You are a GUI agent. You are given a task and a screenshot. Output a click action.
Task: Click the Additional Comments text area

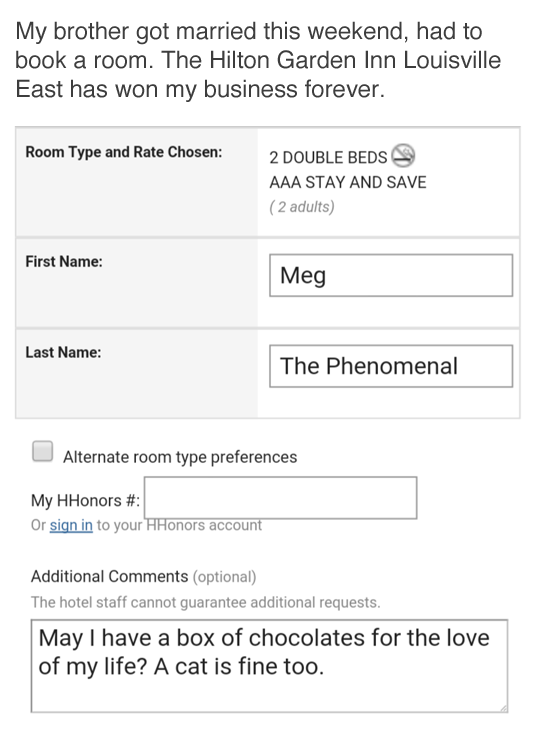click(x=269, y=666)
